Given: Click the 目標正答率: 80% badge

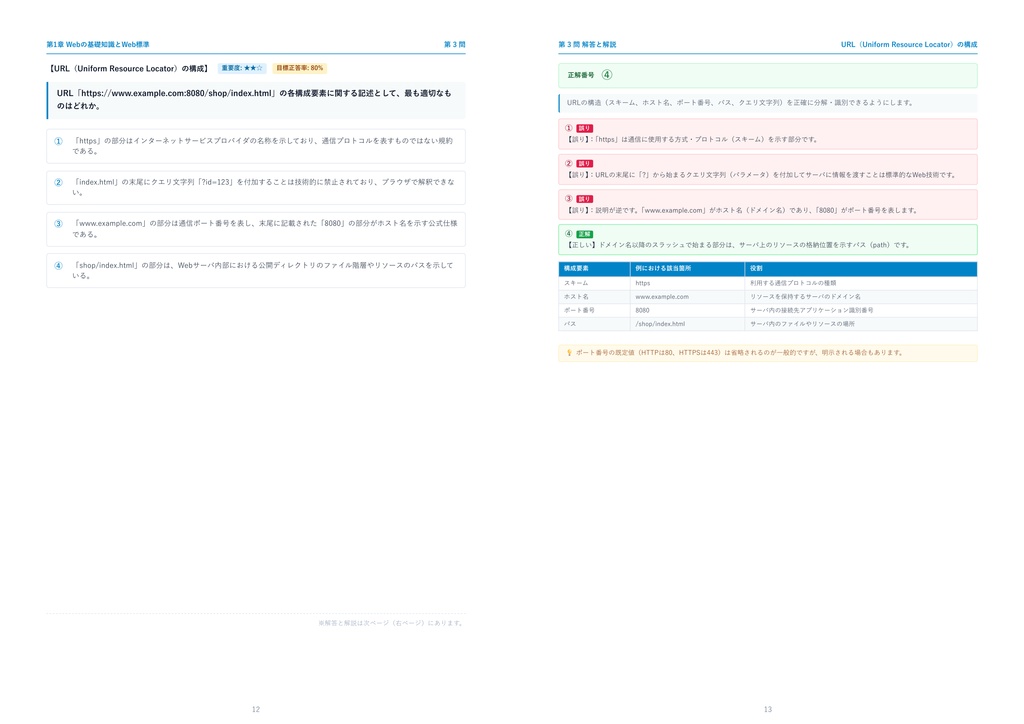Looking at the screenshot, I should pyautogui.click(x=300, y=68).
